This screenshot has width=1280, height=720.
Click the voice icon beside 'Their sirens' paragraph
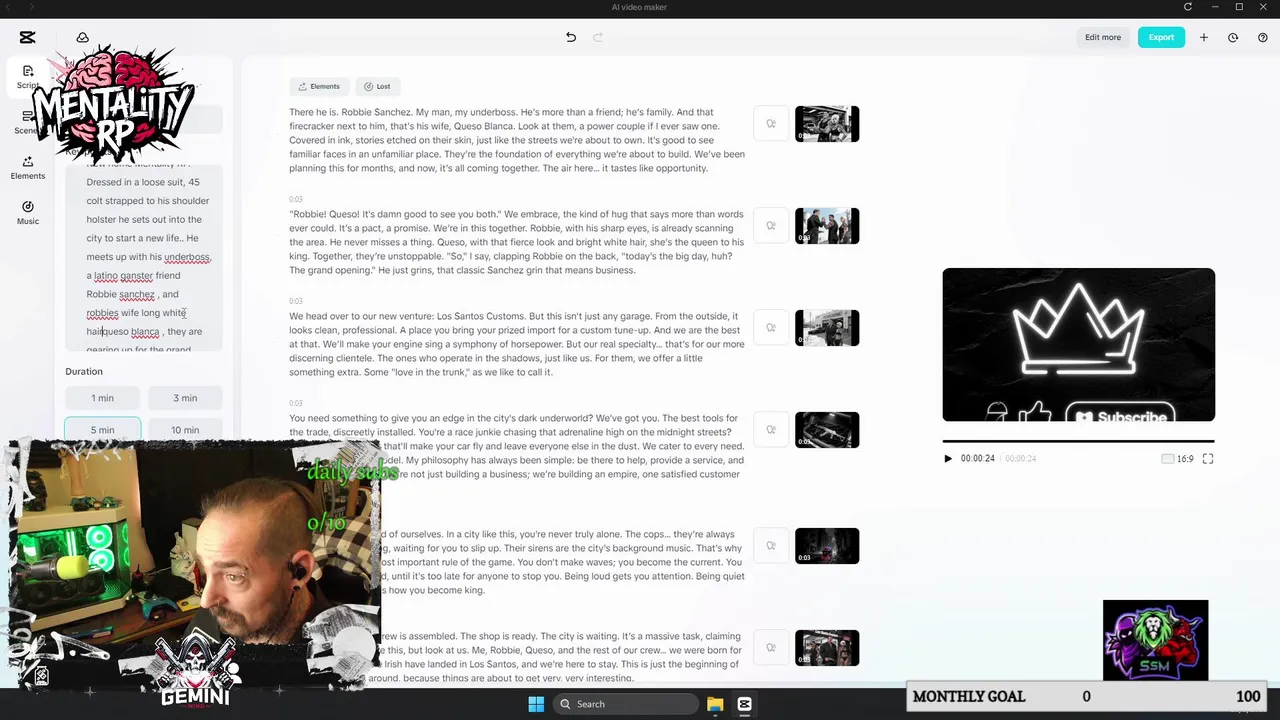(771, 546)
